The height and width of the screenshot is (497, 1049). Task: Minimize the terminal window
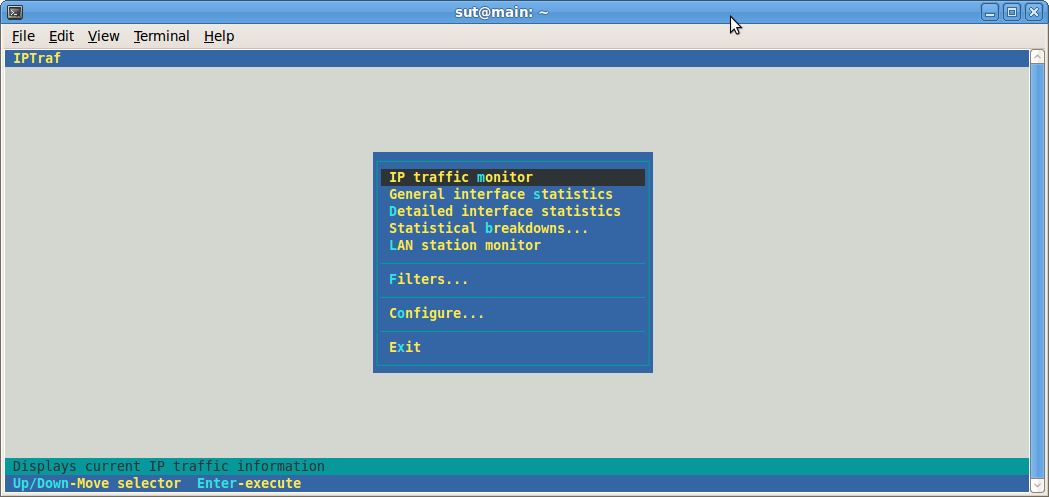[x=990, y=12]
